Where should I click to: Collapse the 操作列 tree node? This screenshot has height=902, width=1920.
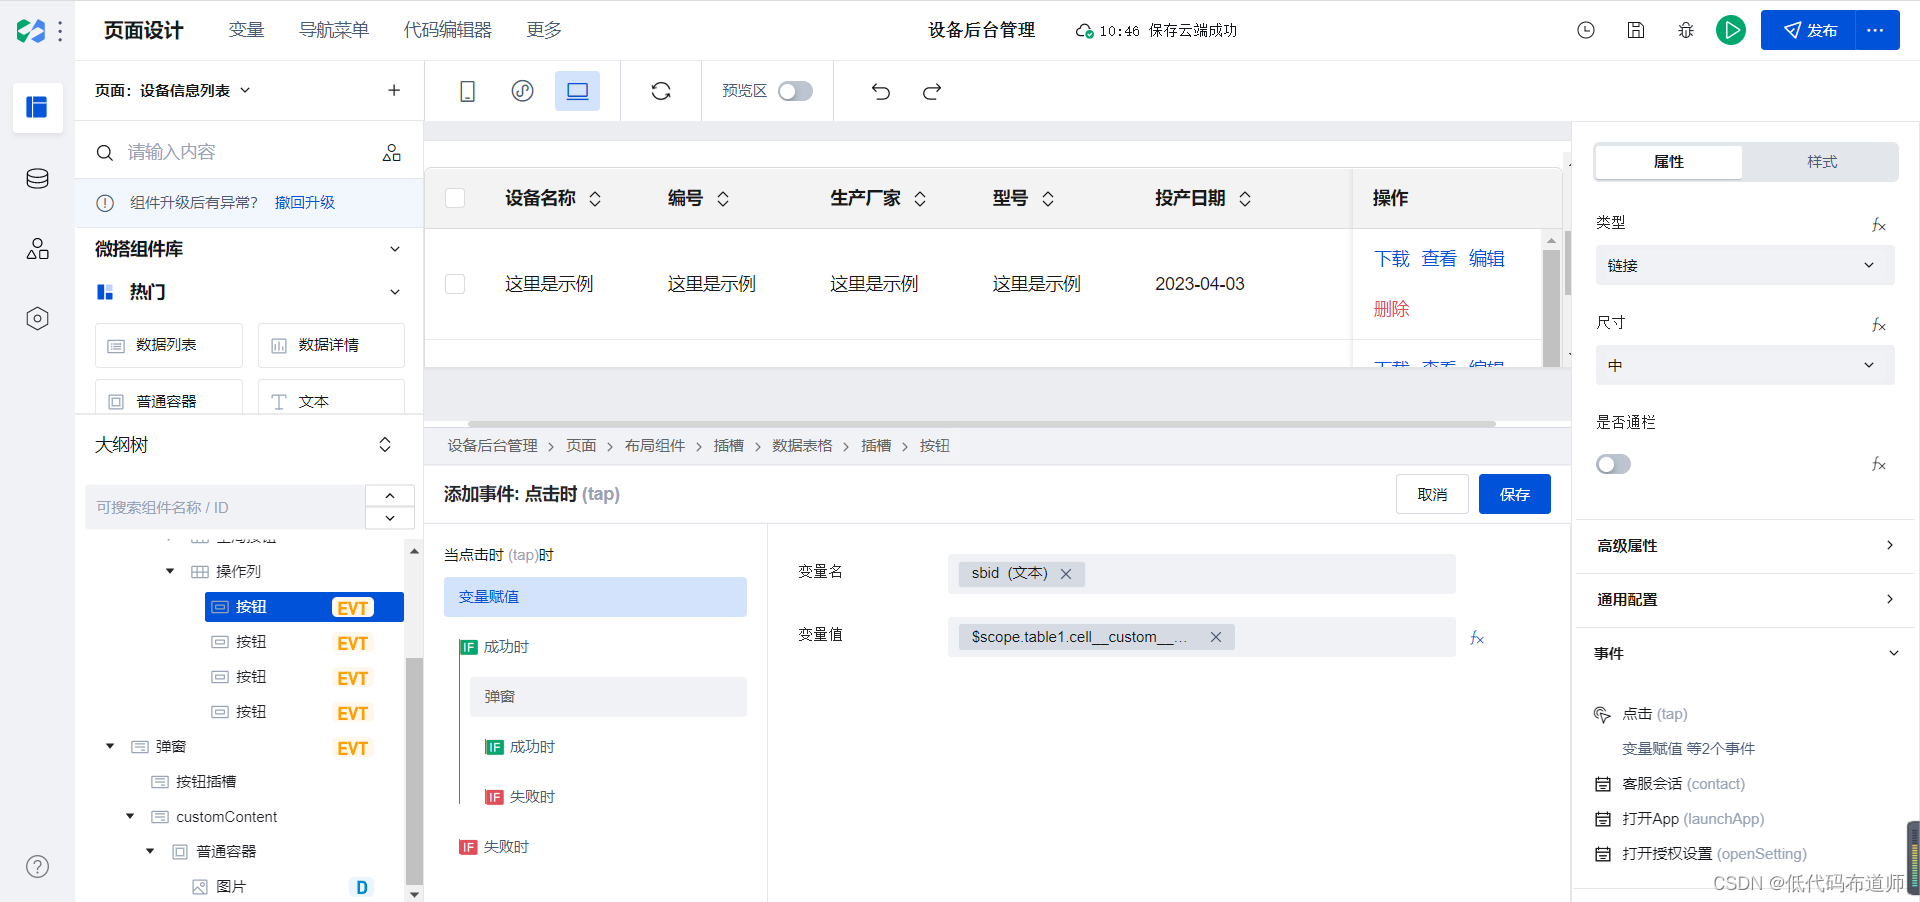[170, 572]
